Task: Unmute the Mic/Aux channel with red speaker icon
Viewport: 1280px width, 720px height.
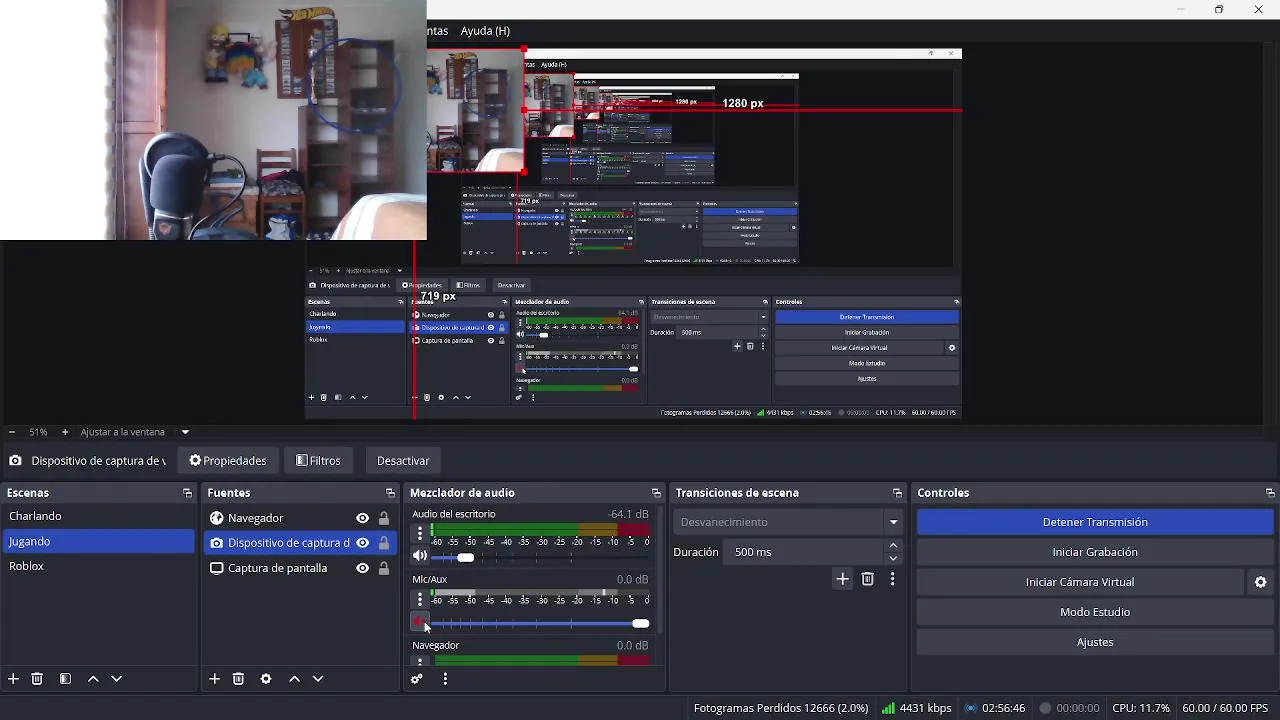Action: (x=420, y=622)
